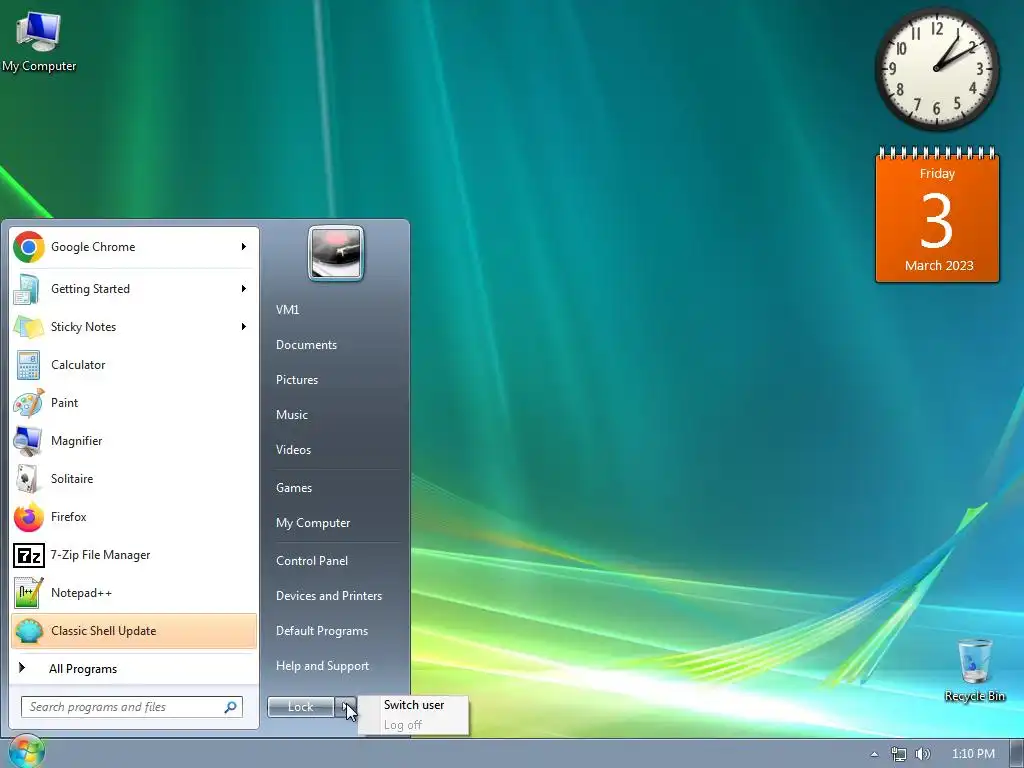Click the 7-Zip File Manager label
The image size is (1024, 768).
101,555
